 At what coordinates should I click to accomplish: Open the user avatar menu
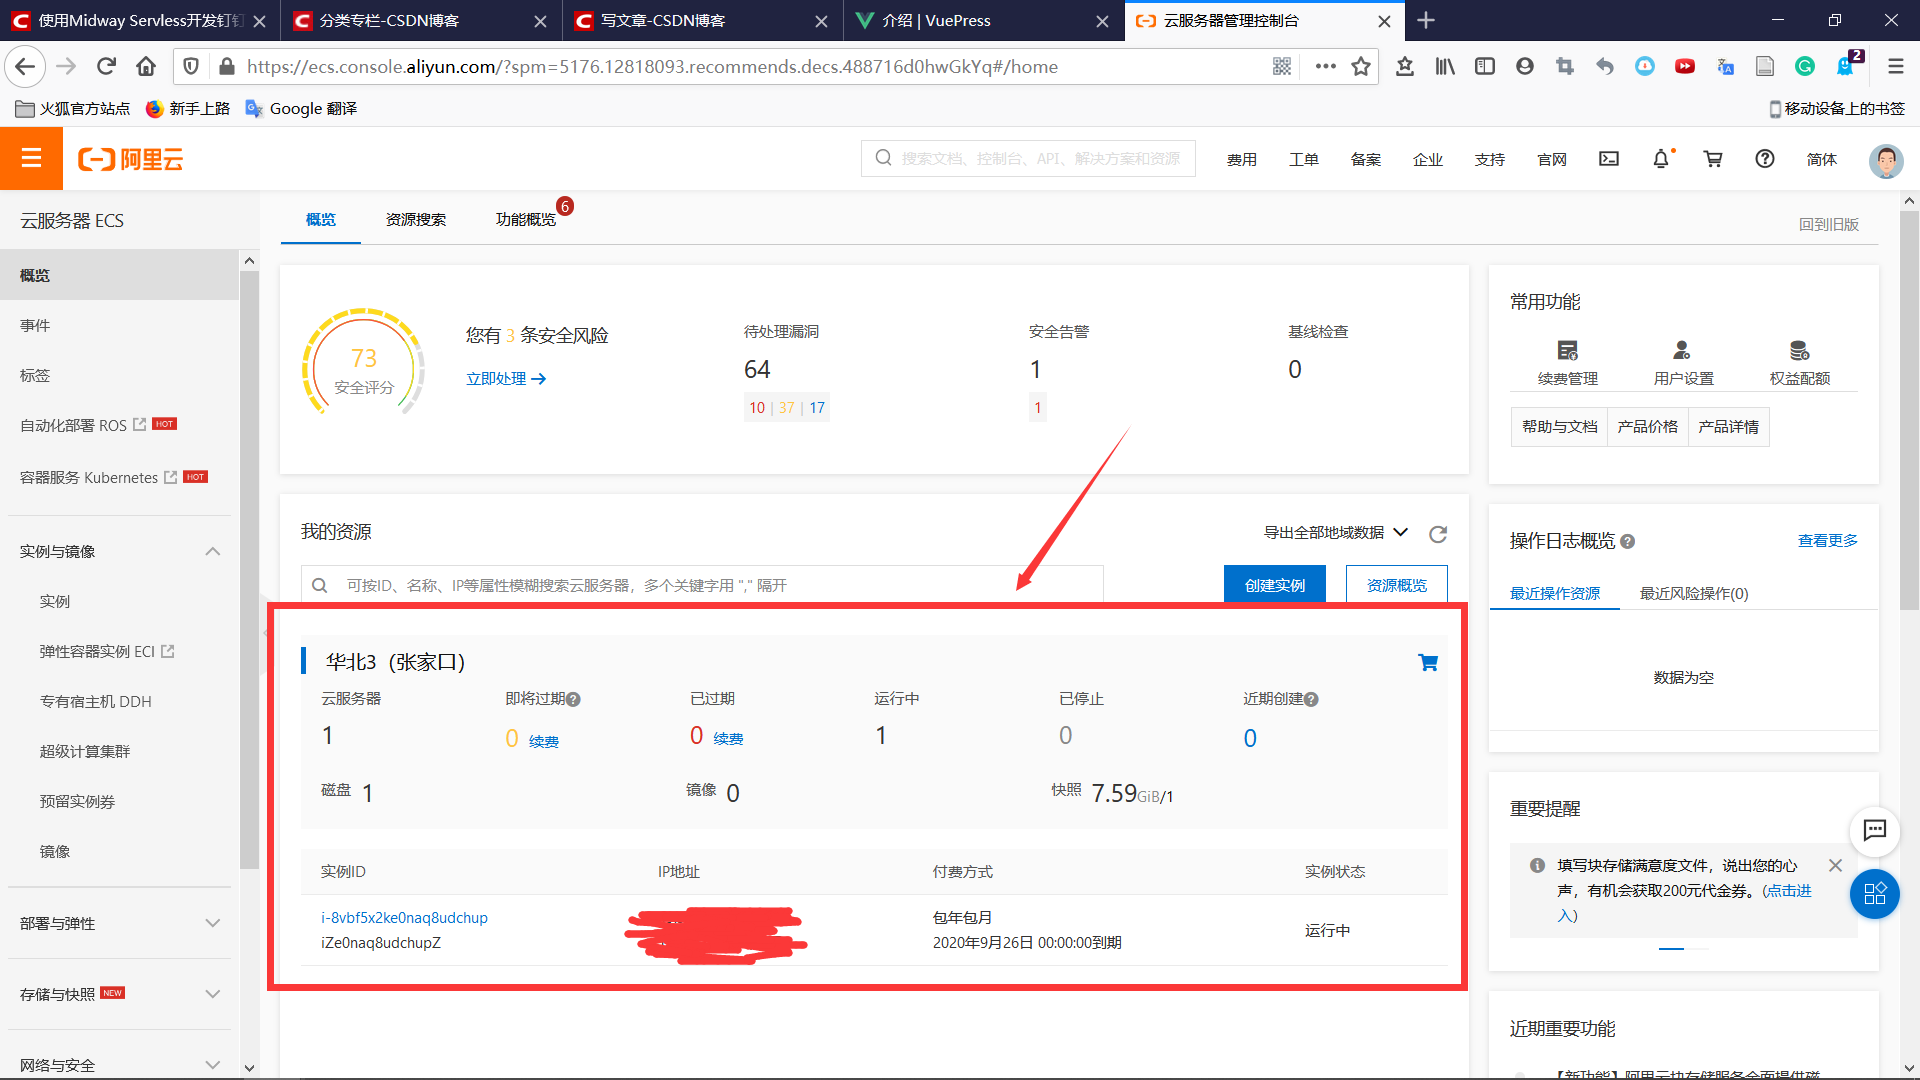[x=1886, y=160]
